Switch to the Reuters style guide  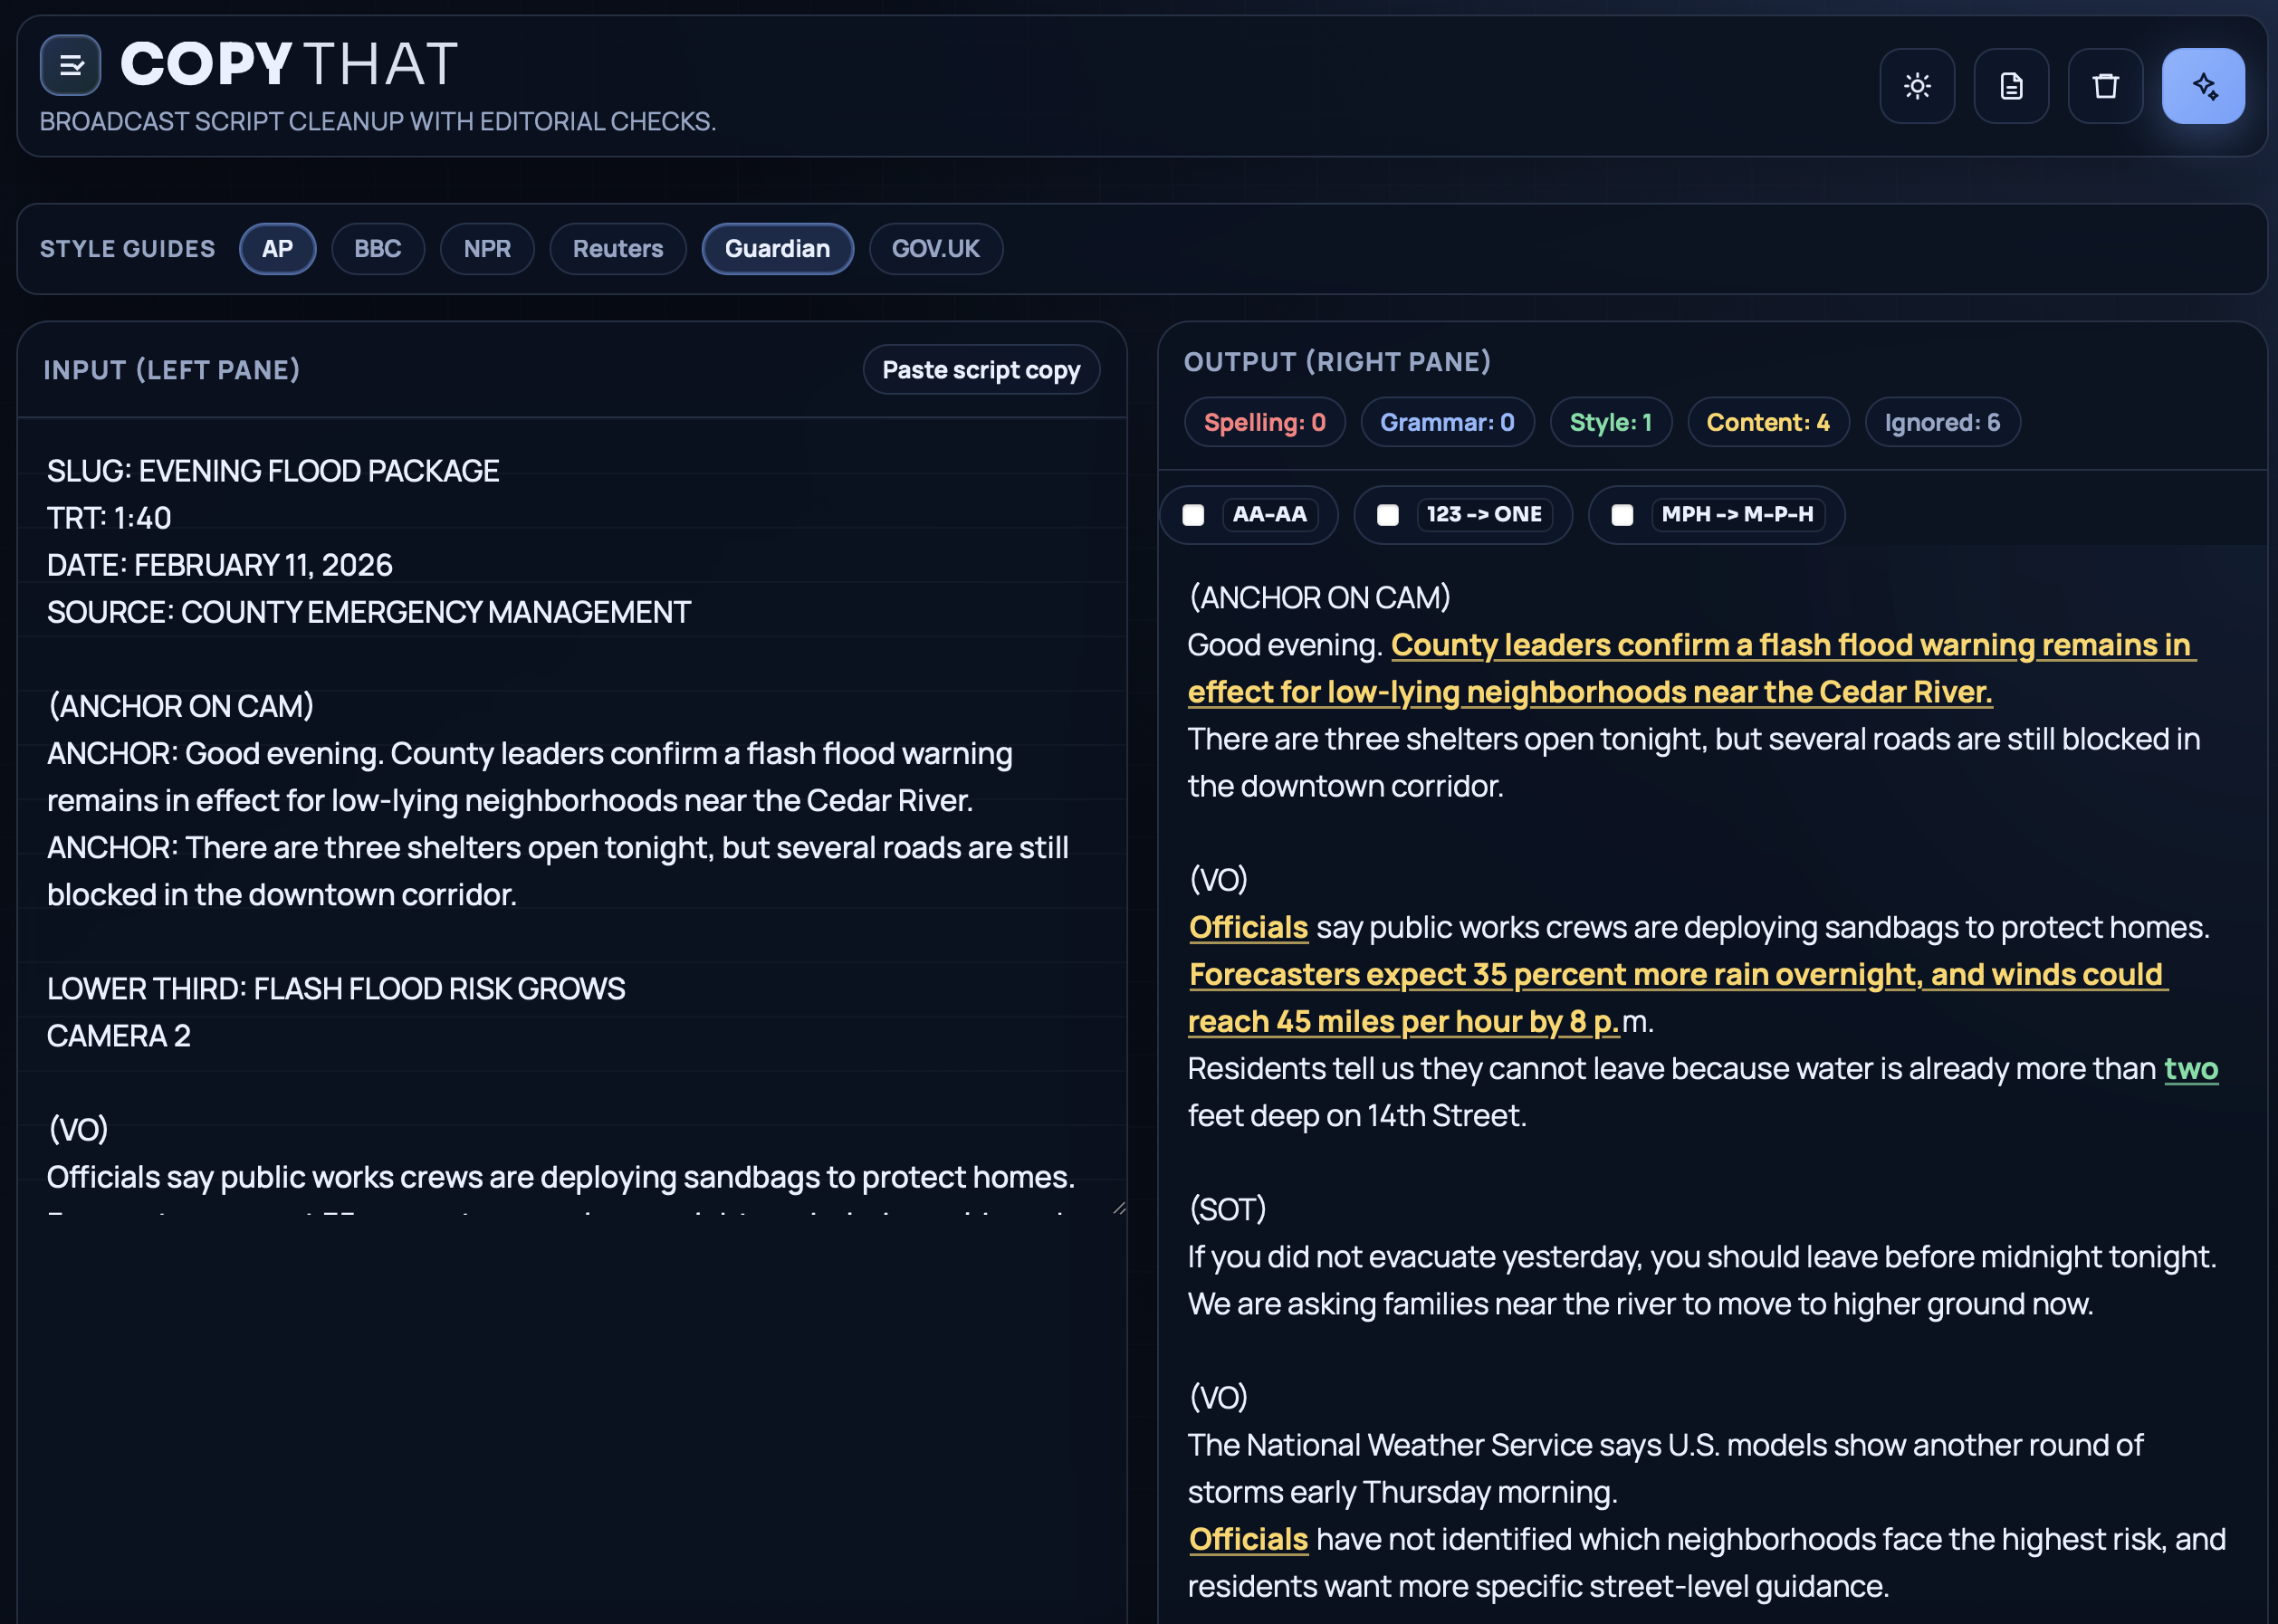(x=617, y=249)
